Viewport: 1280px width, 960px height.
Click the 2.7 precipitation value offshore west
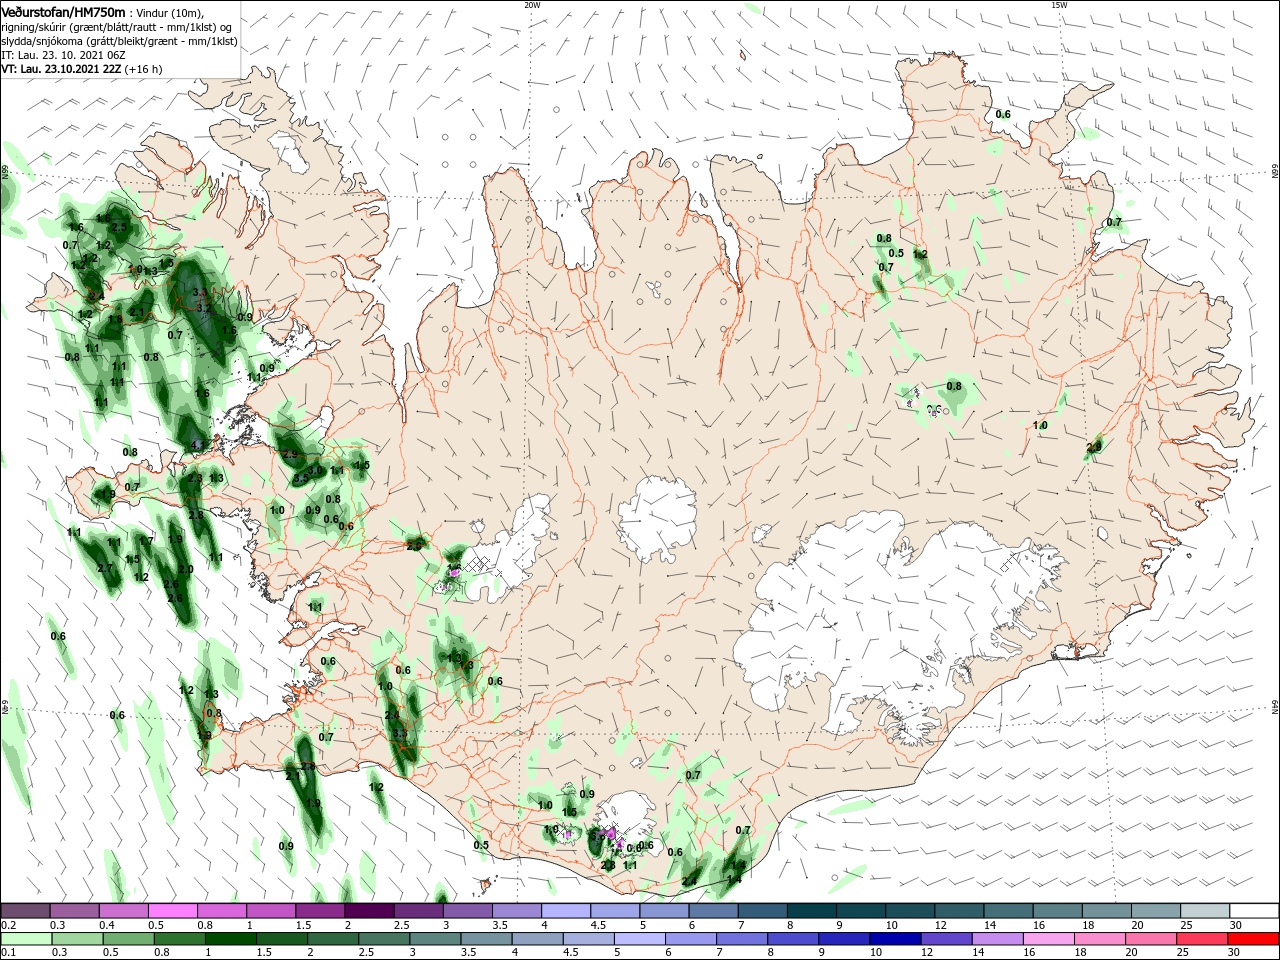click(x=104, y=568)
